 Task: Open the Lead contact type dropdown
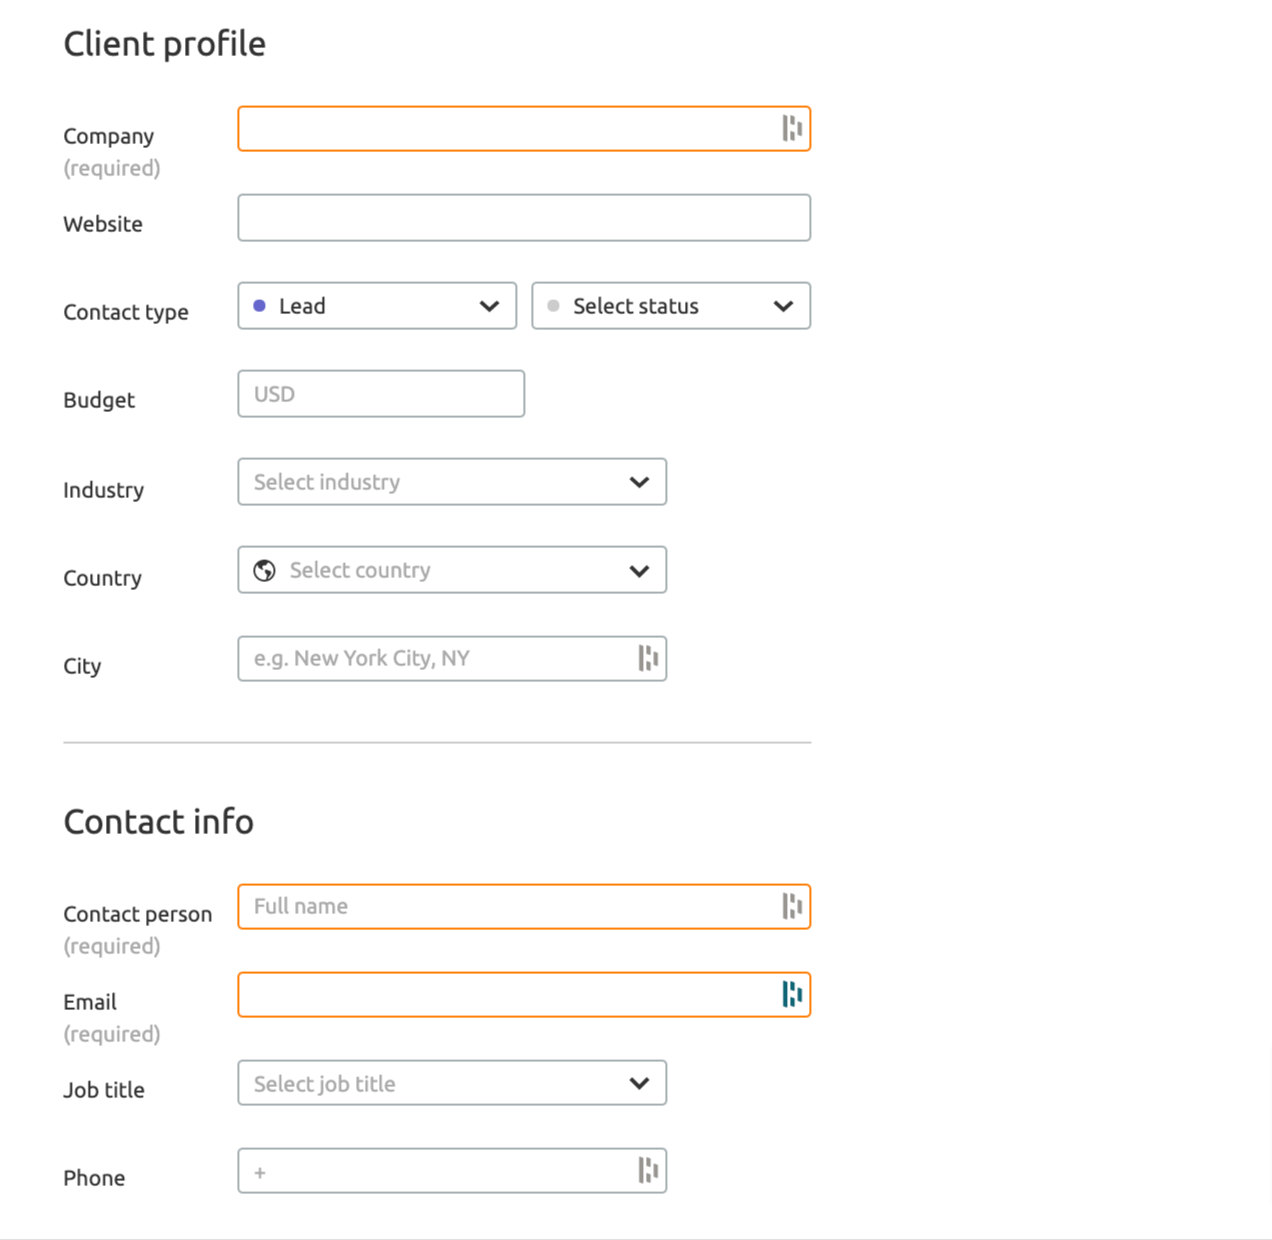(377, 306)
